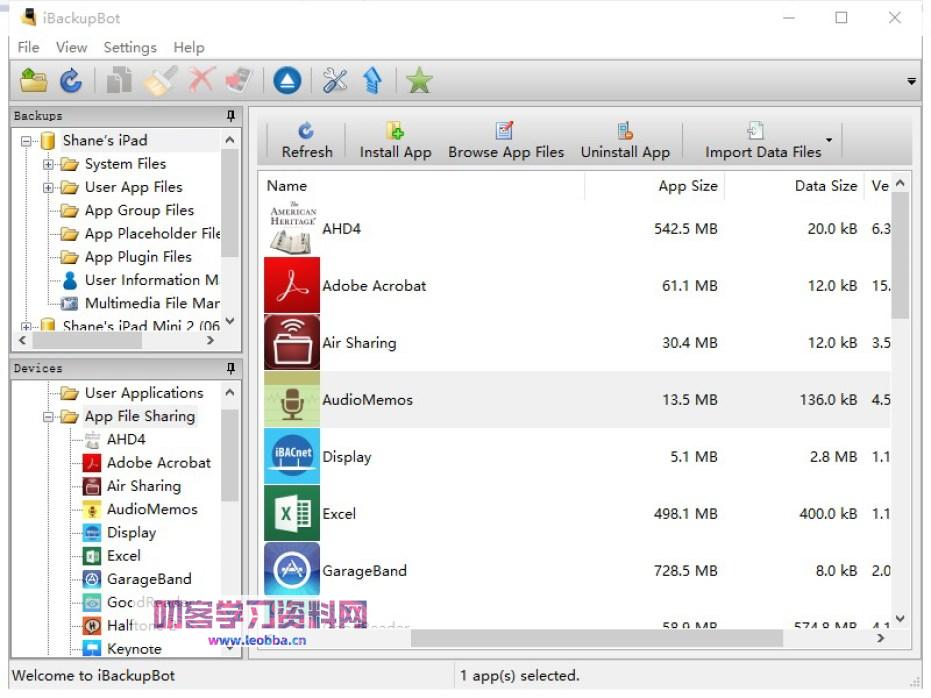Image resolution: width=931 pixels, height=698 pixels.
Task: Click the Shane's iPad database cylinder icon
Action: point(48,141)
